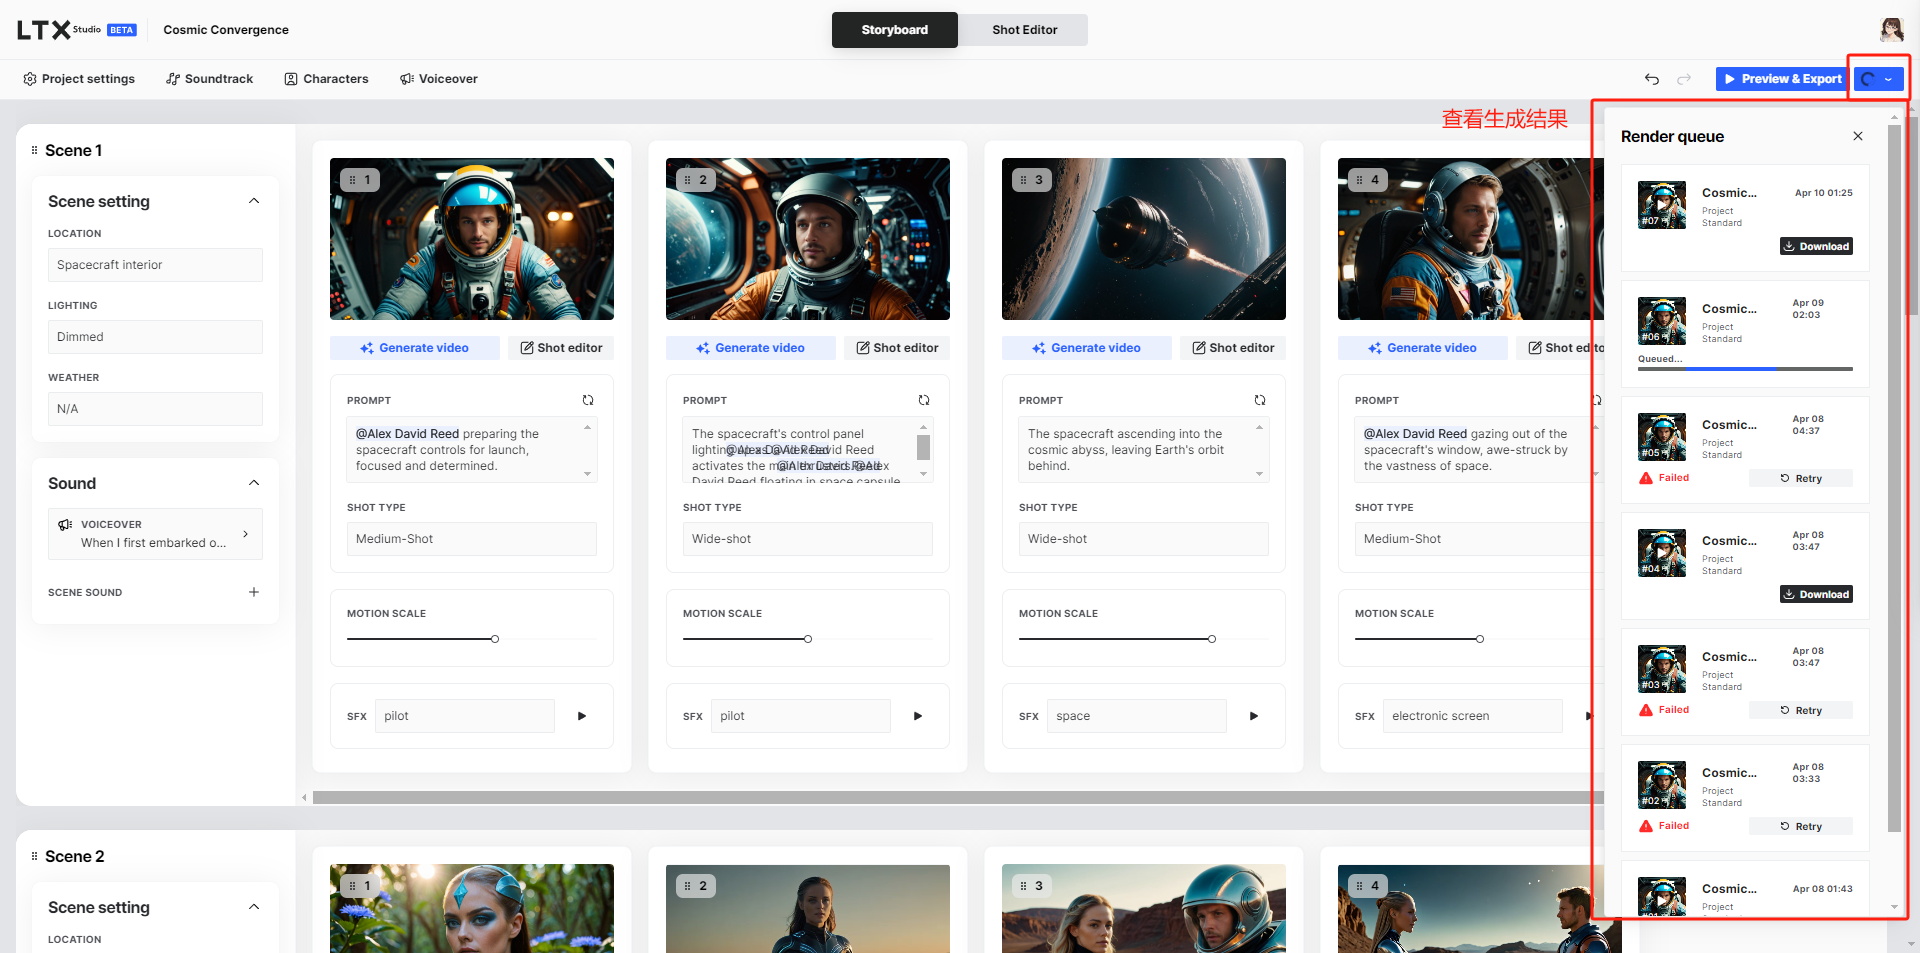Collapse the Sound section

point(254,483)
